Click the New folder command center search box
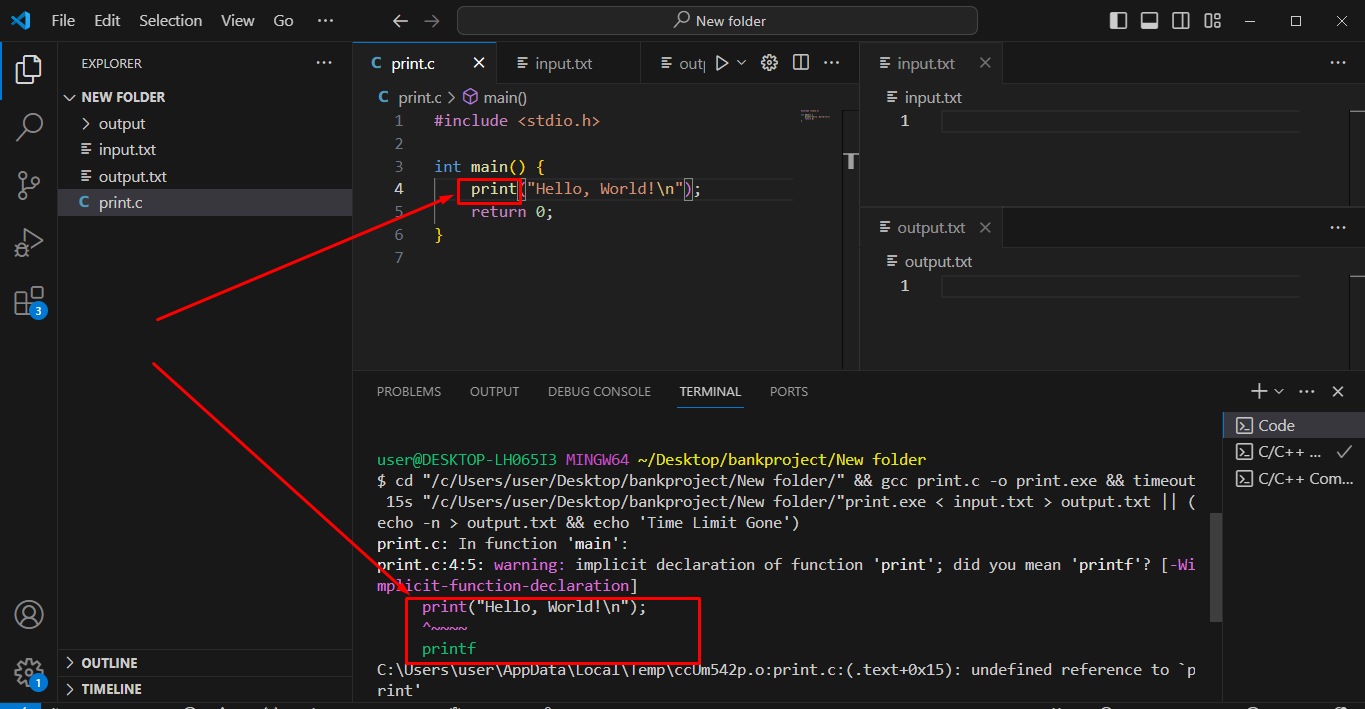 coord(717,21)
